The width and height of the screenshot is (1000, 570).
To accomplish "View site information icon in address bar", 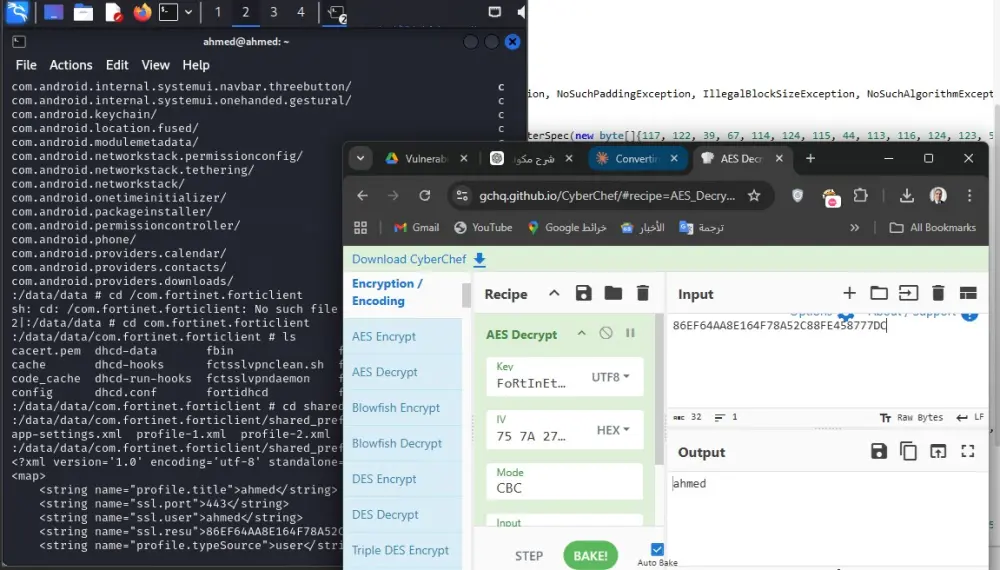I will tap(462, 196).
